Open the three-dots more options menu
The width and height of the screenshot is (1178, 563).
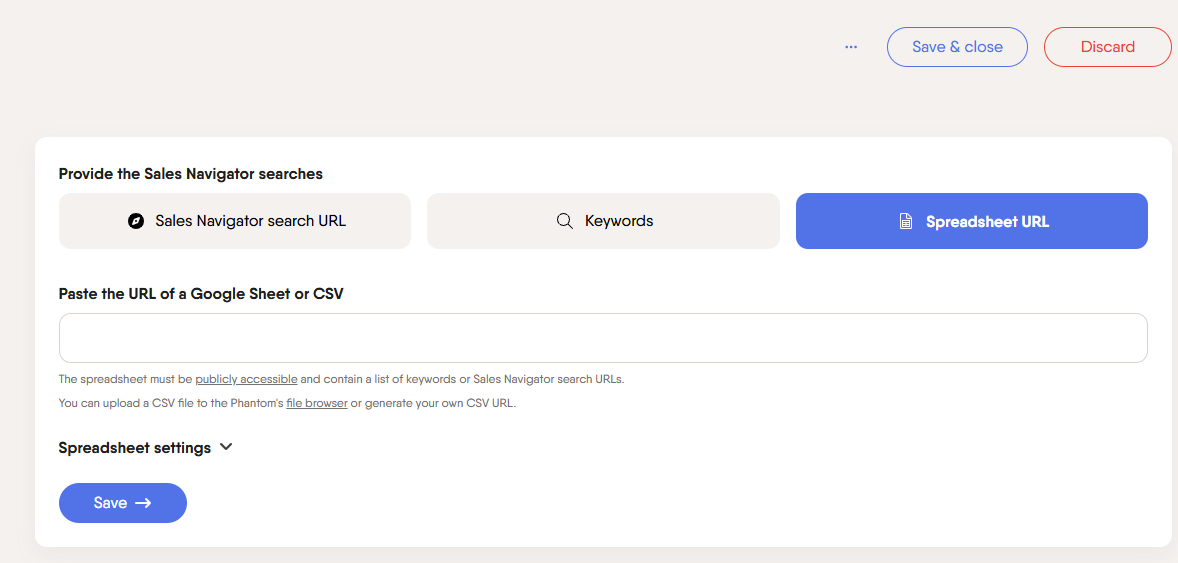pyautogui.click(x=851, y=47)
